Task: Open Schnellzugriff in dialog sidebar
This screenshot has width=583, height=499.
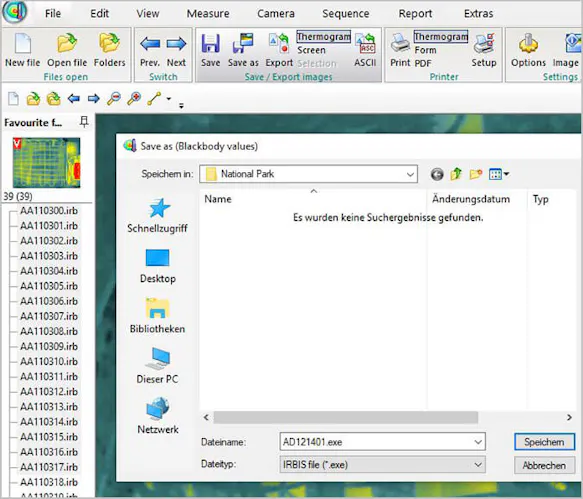Action: point(157,216)
